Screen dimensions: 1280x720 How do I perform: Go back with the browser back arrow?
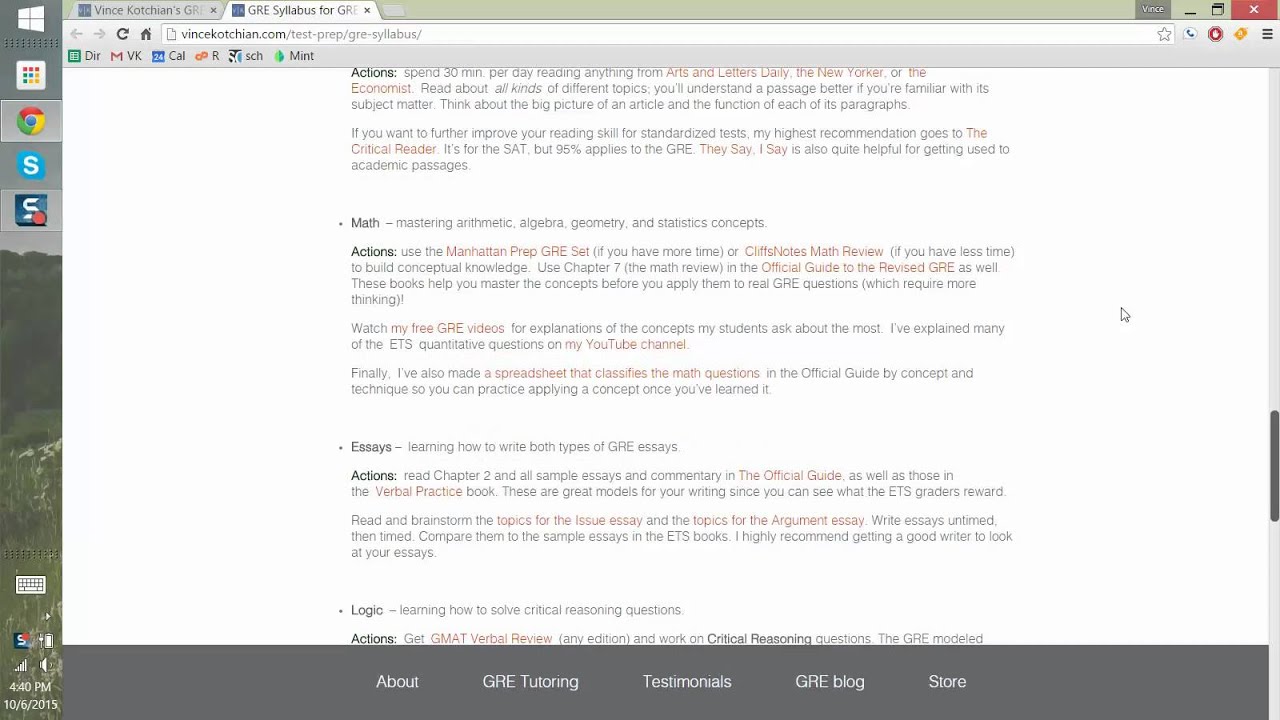tap(77, 34)
